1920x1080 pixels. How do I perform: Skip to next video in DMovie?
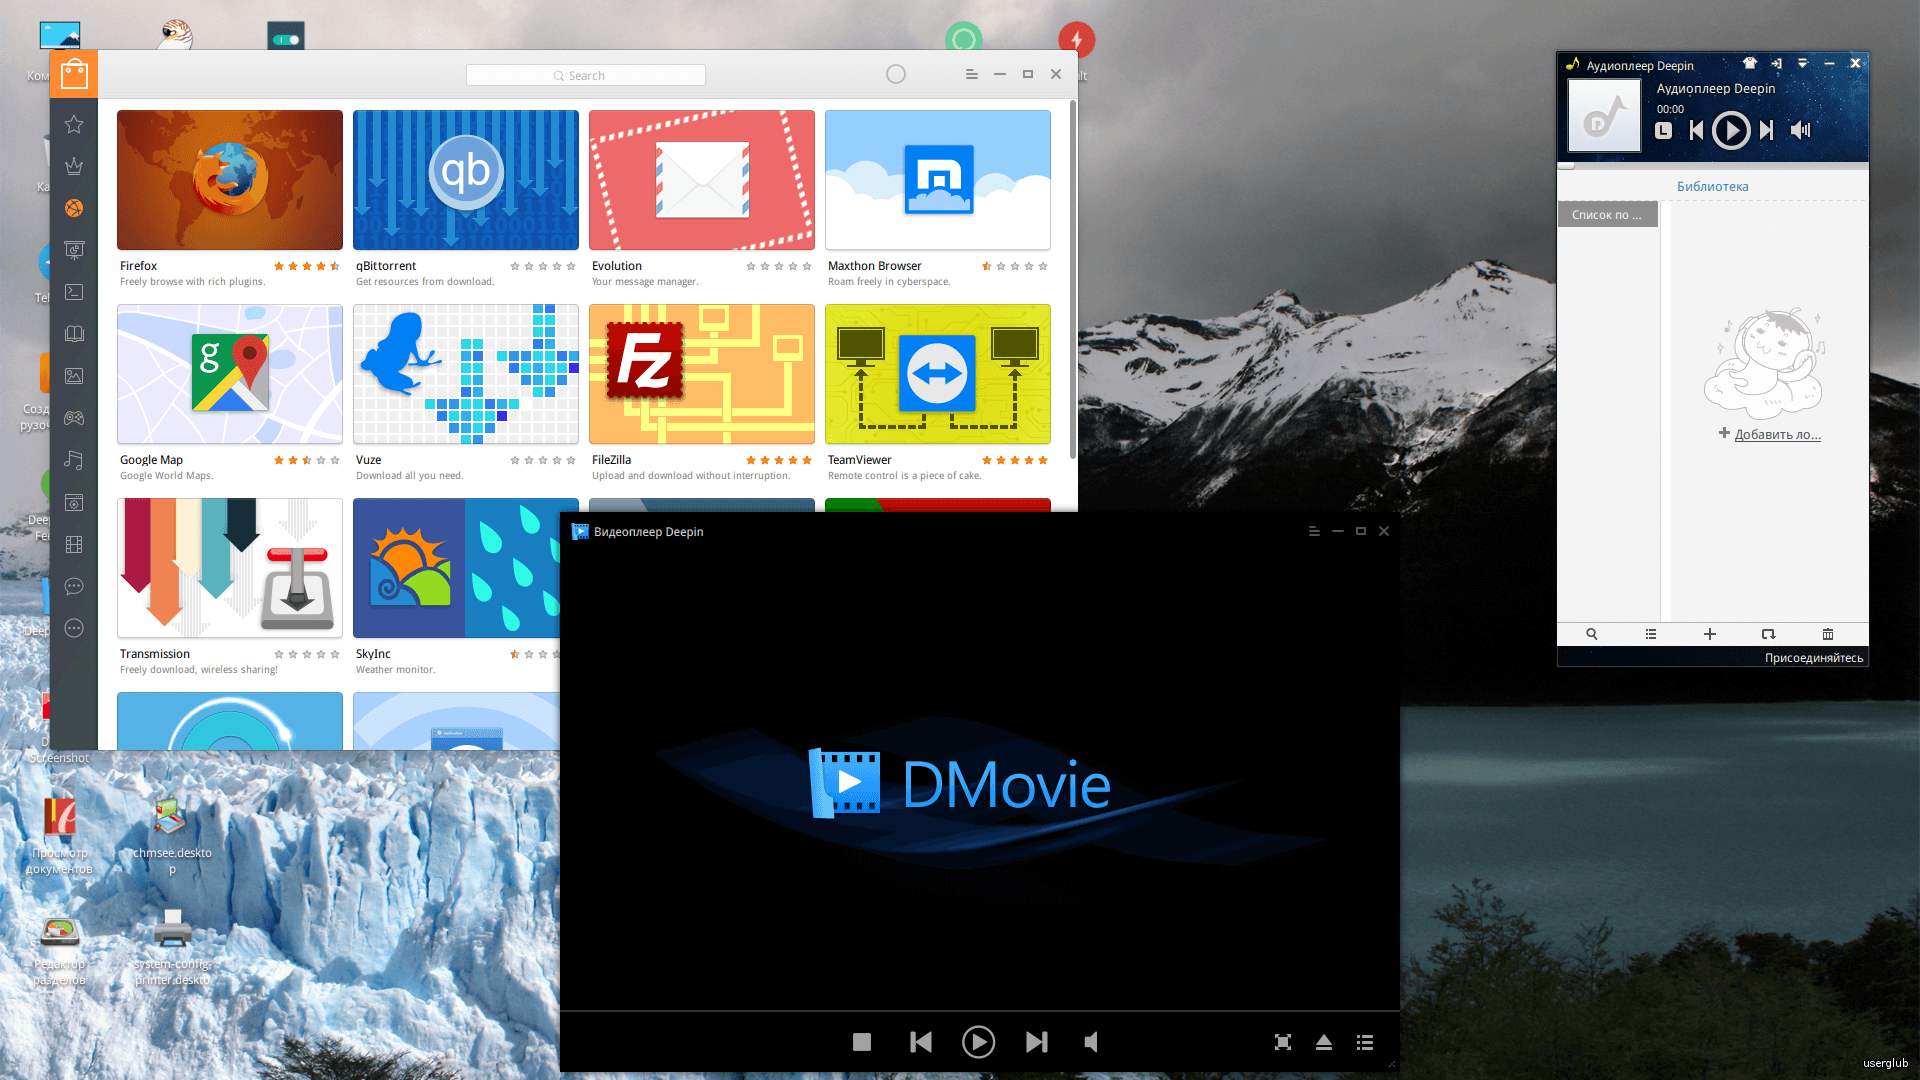1037,1042
